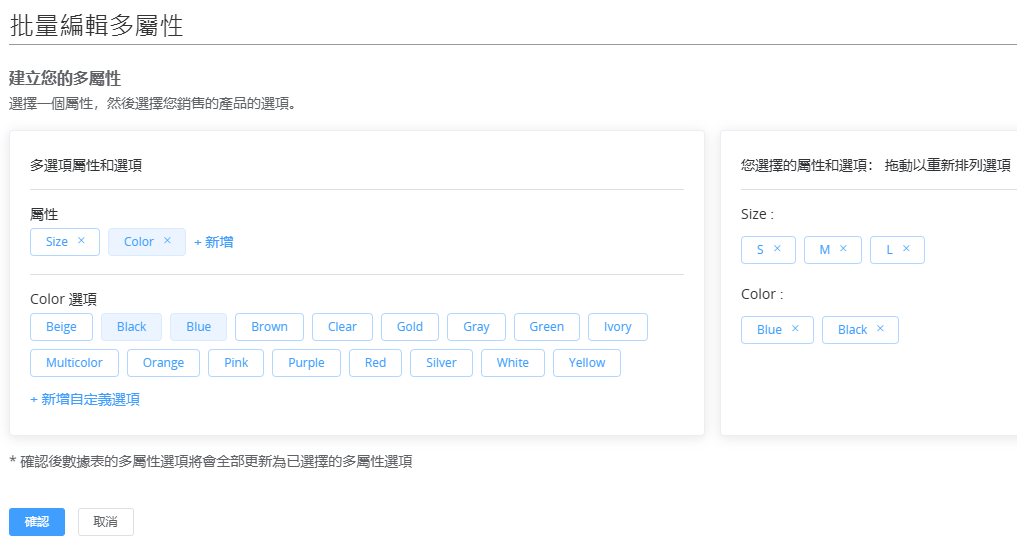Toggle the Gold color option
Image resolution: width=1017 pixels, height=551 pixels.
click(410, 327)
